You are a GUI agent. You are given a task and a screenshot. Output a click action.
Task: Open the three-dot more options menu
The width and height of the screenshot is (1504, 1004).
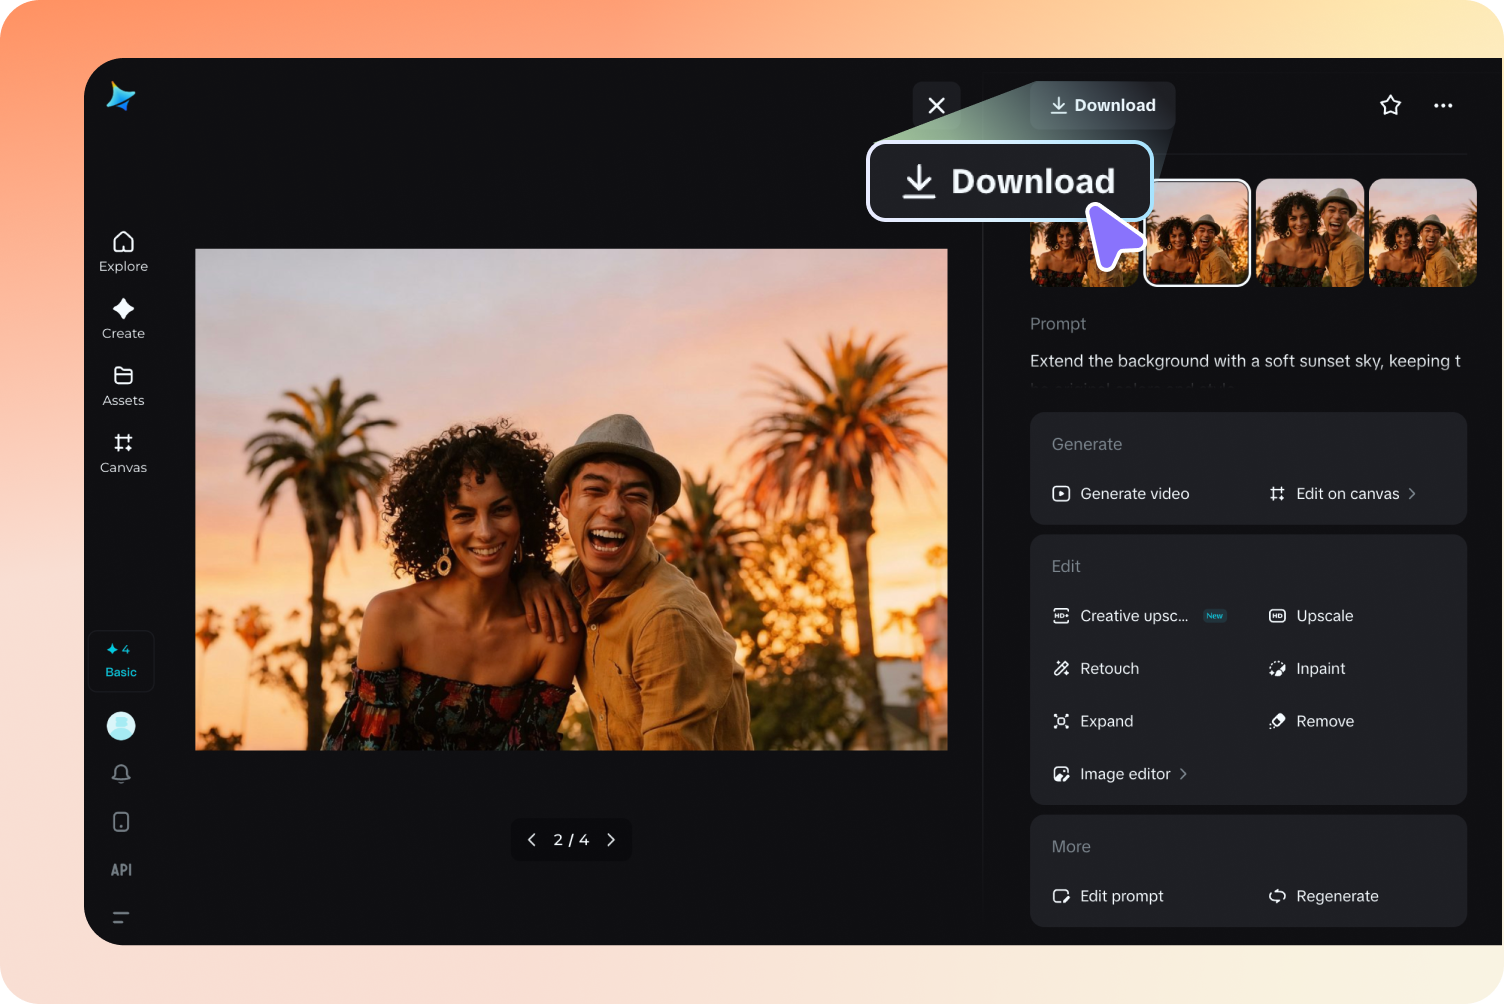point(1443,105)
